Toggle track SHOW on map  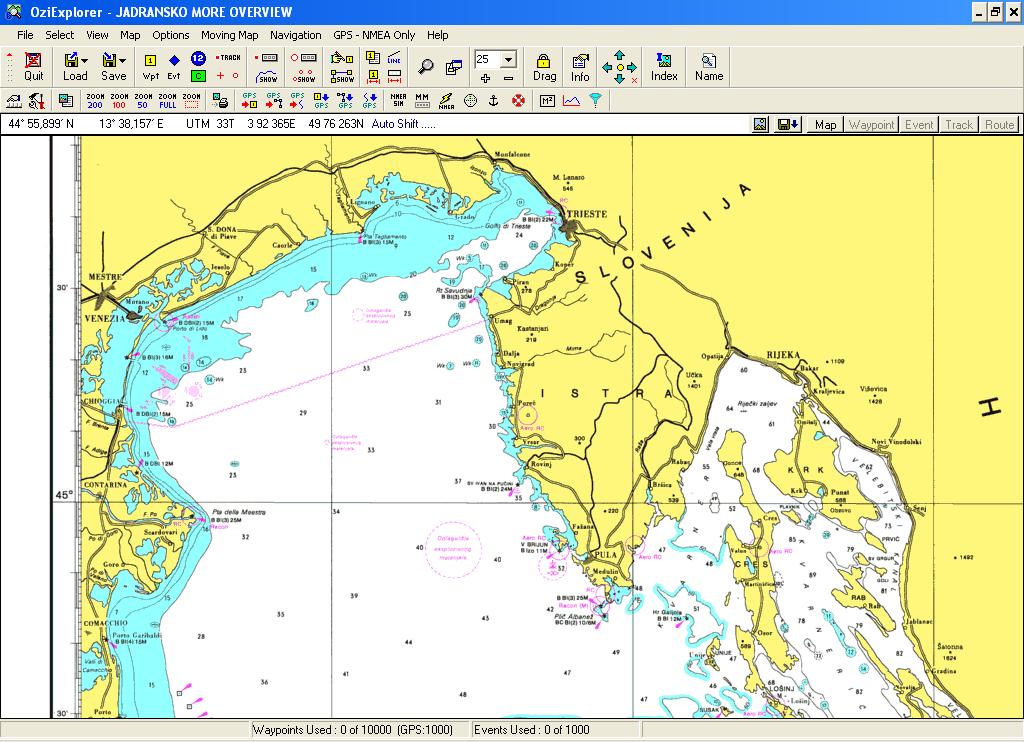click(x=268, y=77)
